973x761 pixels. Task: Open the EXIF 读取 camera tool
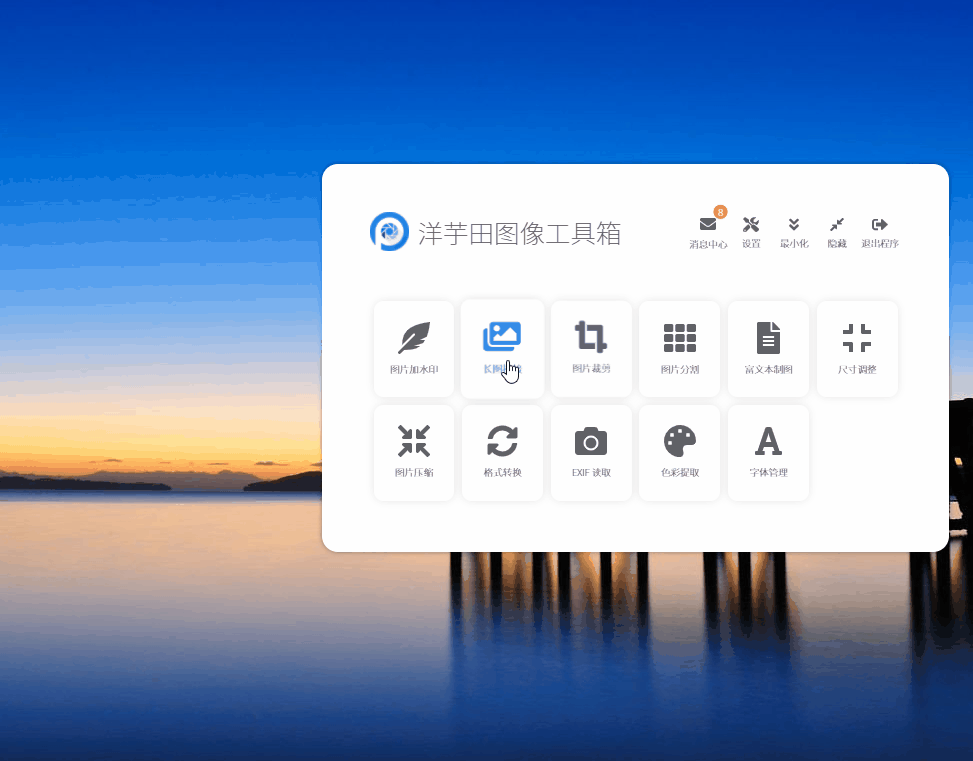(591, 453)
